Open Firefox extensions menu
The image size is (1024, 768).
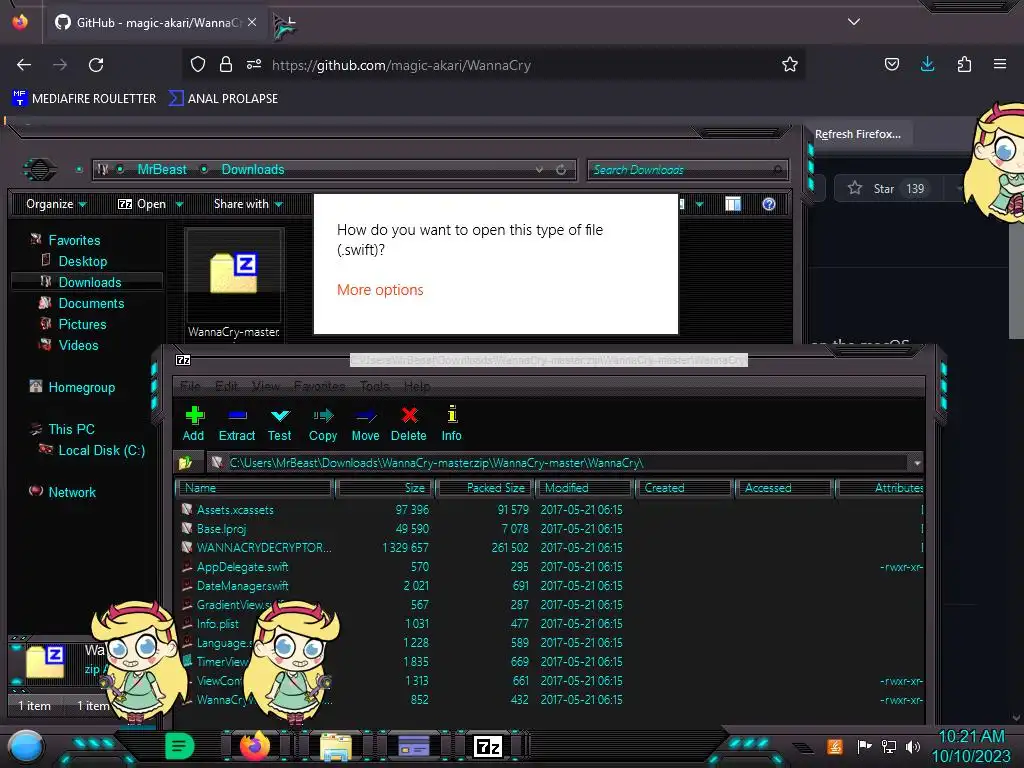[x=964, y=64]
